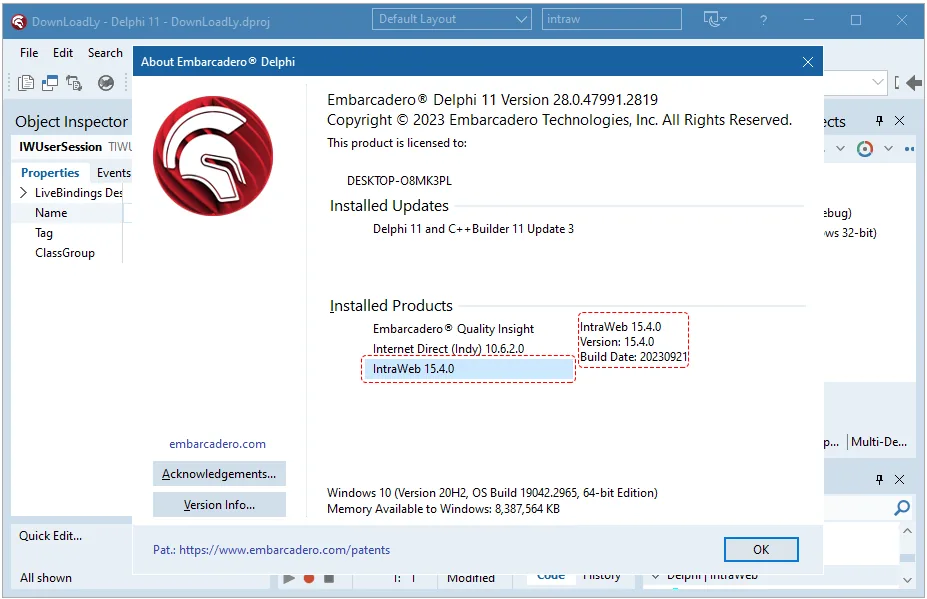Click the colorful circle icon in Projects toolbar
Image resolution: width=927 pixels, height=599 pixels.
[864, 148]
